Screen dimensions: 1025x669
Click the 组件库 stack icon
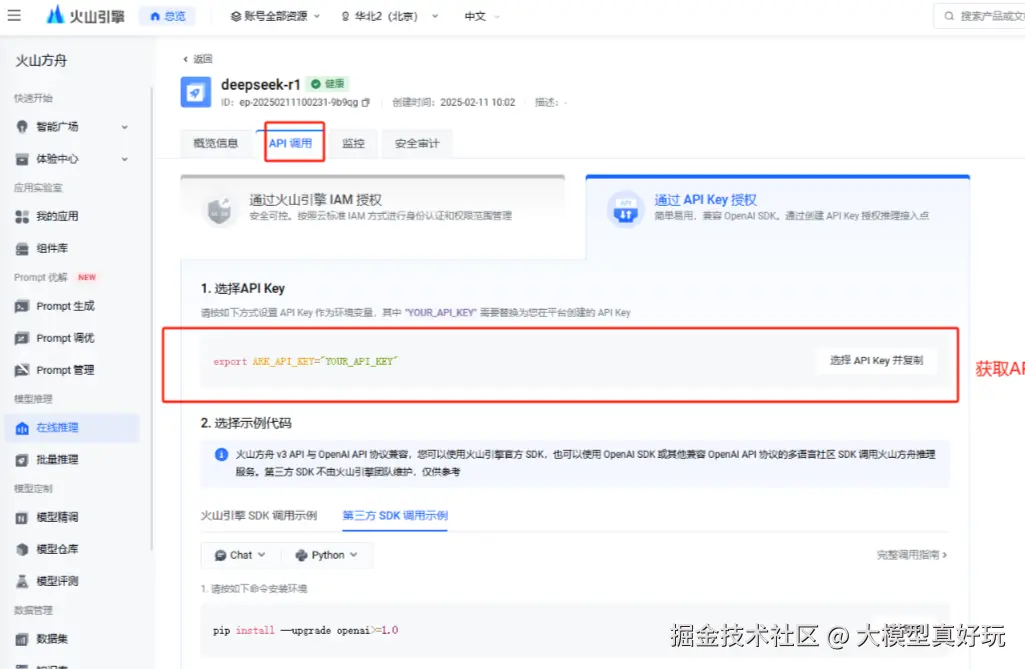tap(22, 249)
